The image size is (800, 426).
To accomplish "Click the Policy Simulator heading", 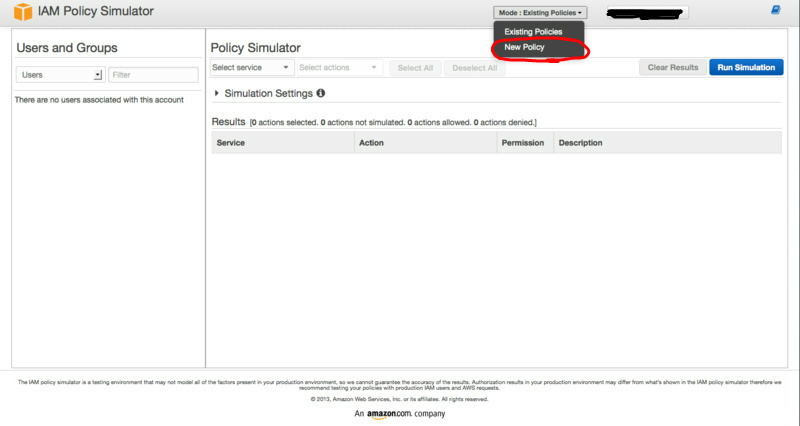I will pyautogui.click(x=256, y=48).
